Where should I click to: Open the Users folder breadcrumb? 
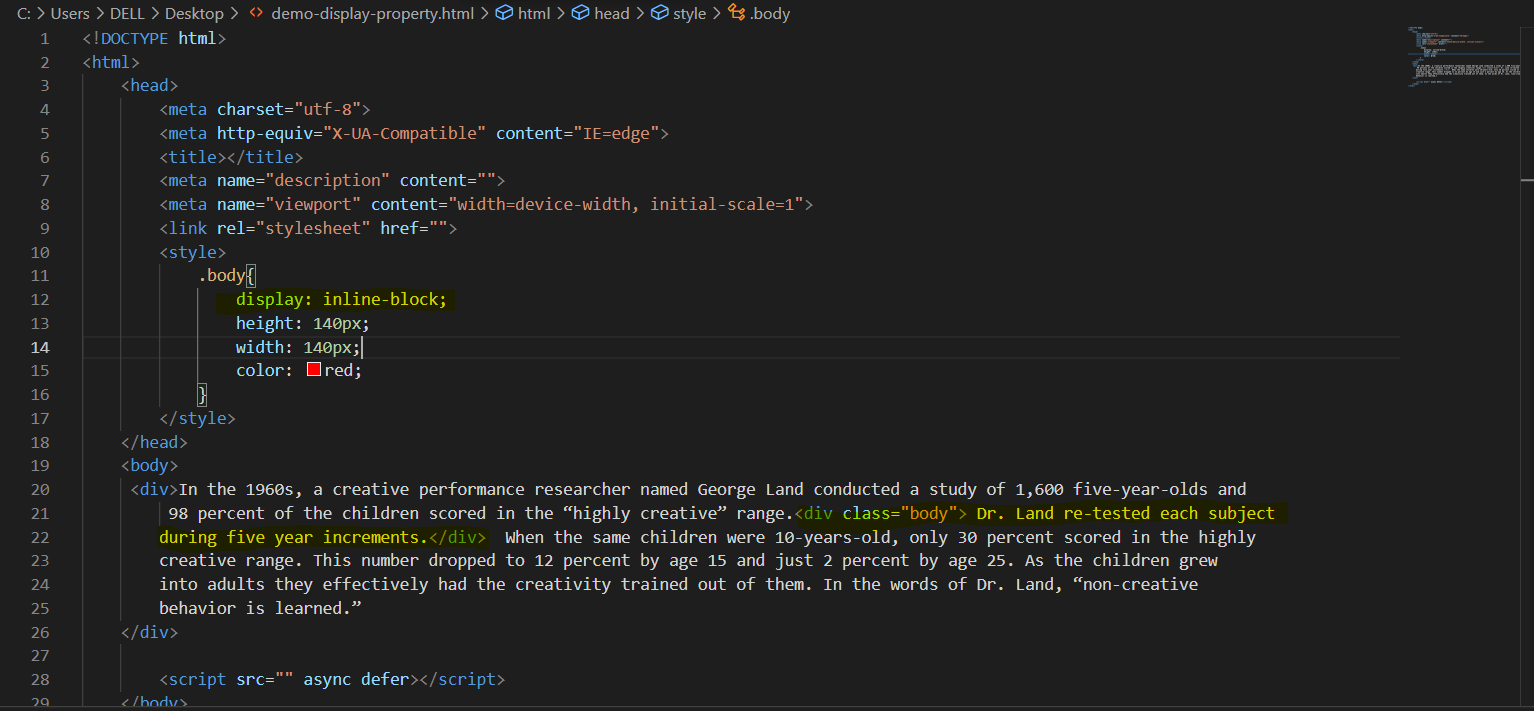point(70,14)
